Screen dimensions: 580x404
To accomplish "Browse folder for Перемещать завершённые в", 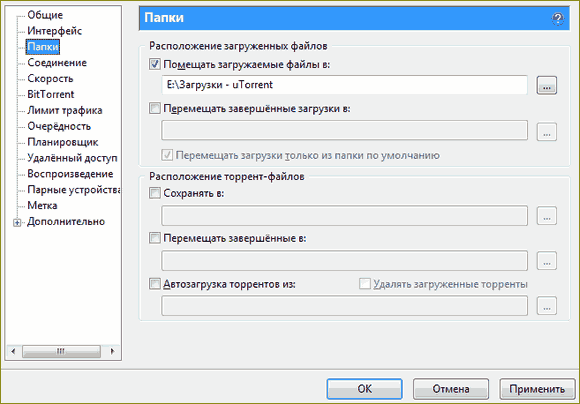I will 547,261.
